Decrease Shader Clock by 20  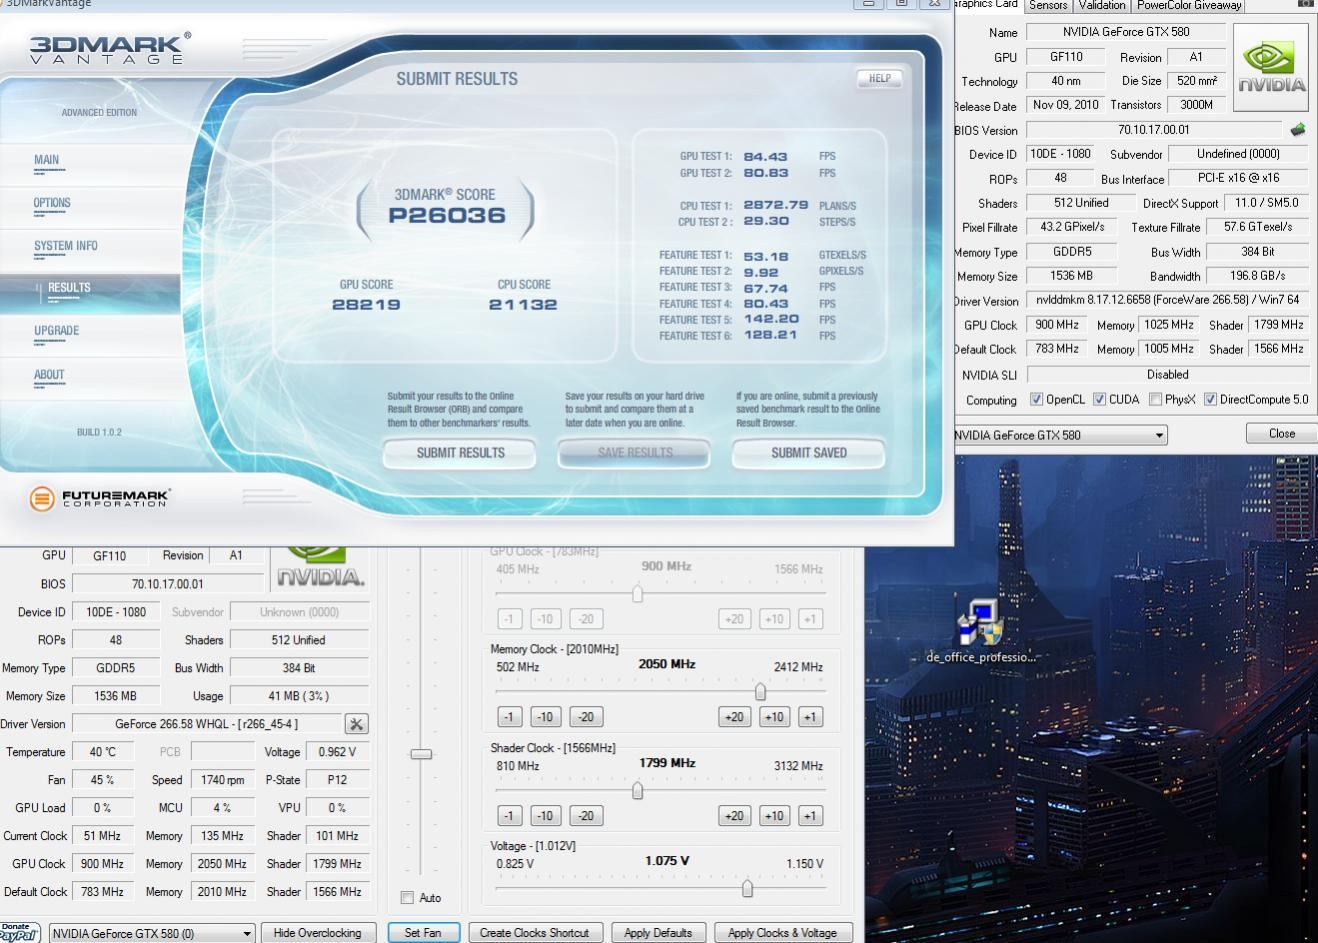(585, 815)
